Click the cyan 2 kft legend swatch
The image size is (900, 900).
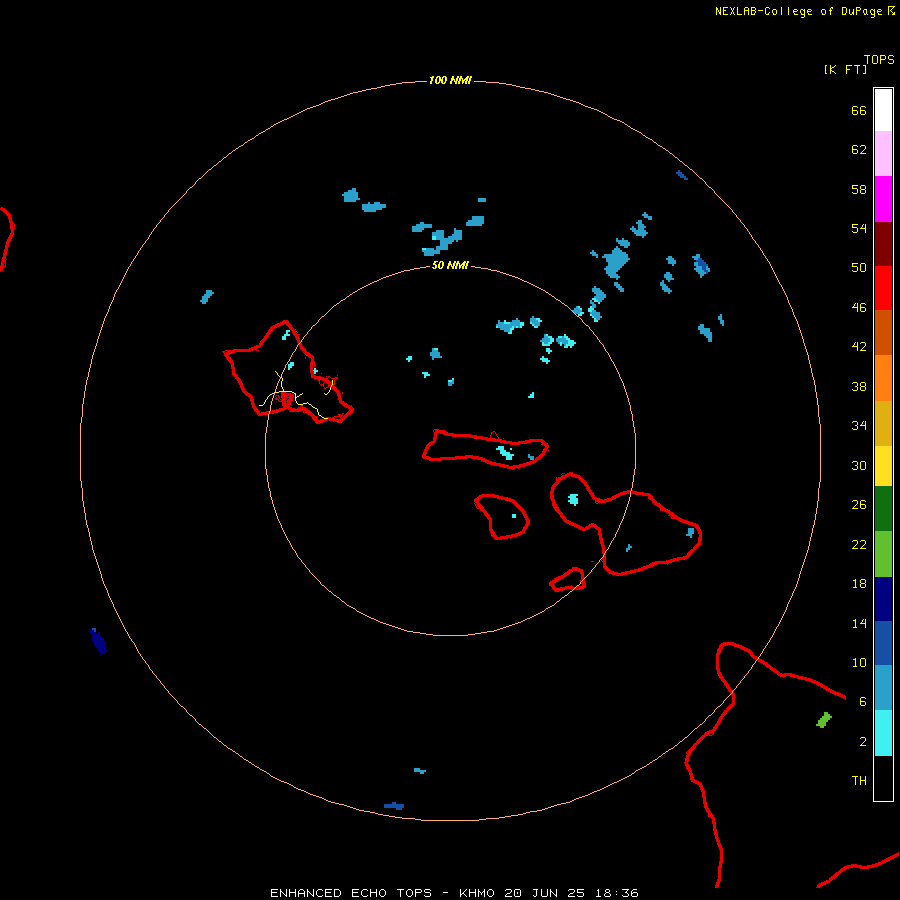[883, 733]
